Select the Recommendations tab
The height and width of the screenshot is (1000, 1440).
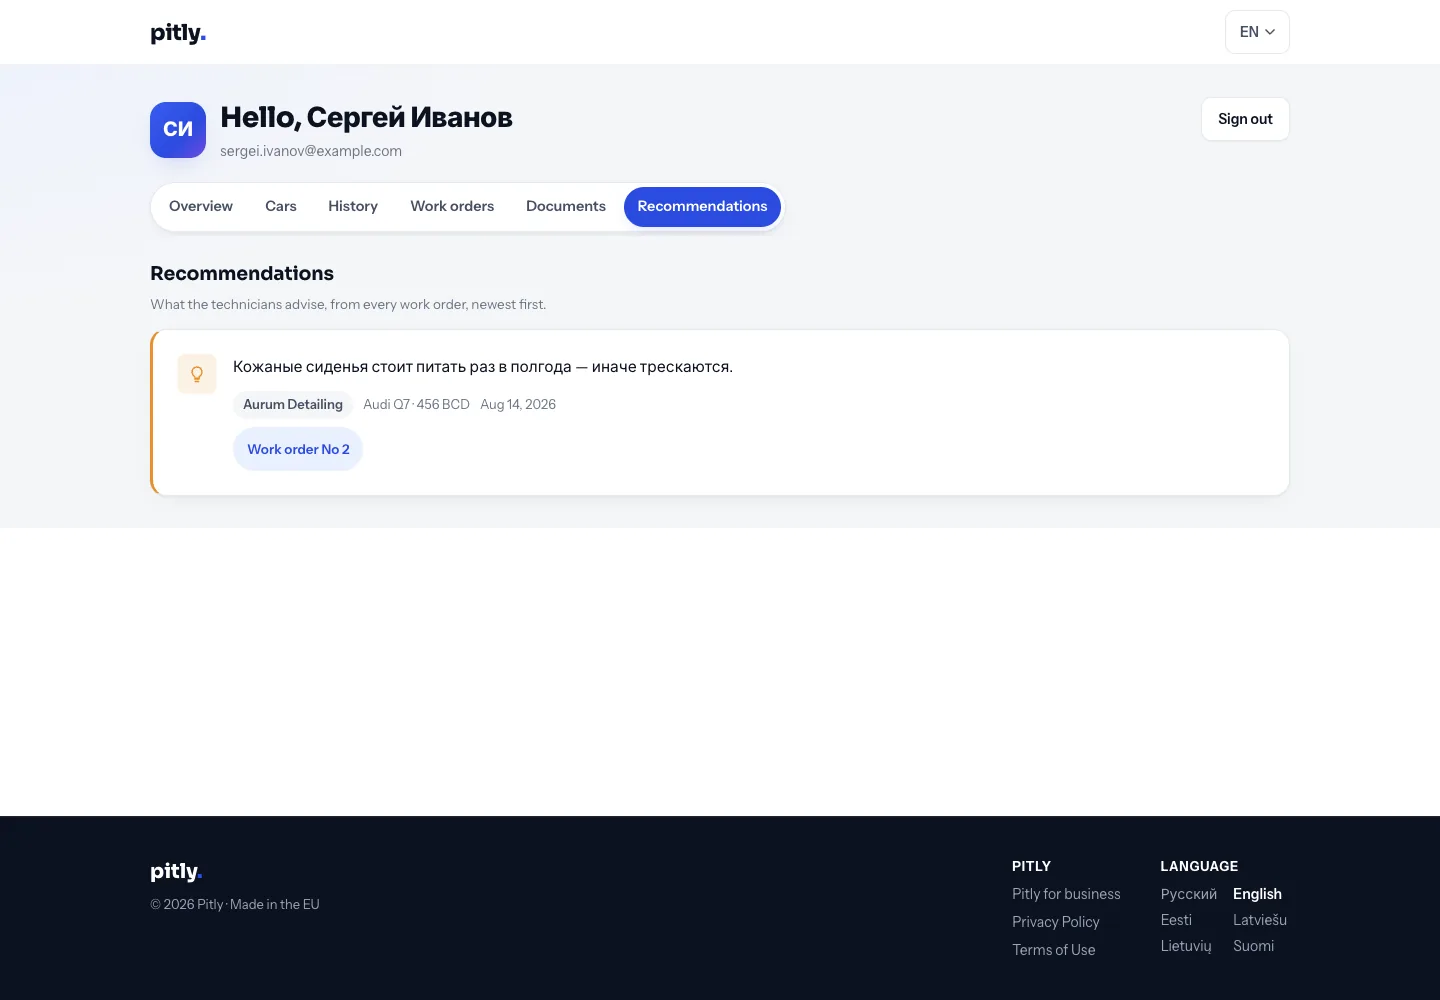702,207
